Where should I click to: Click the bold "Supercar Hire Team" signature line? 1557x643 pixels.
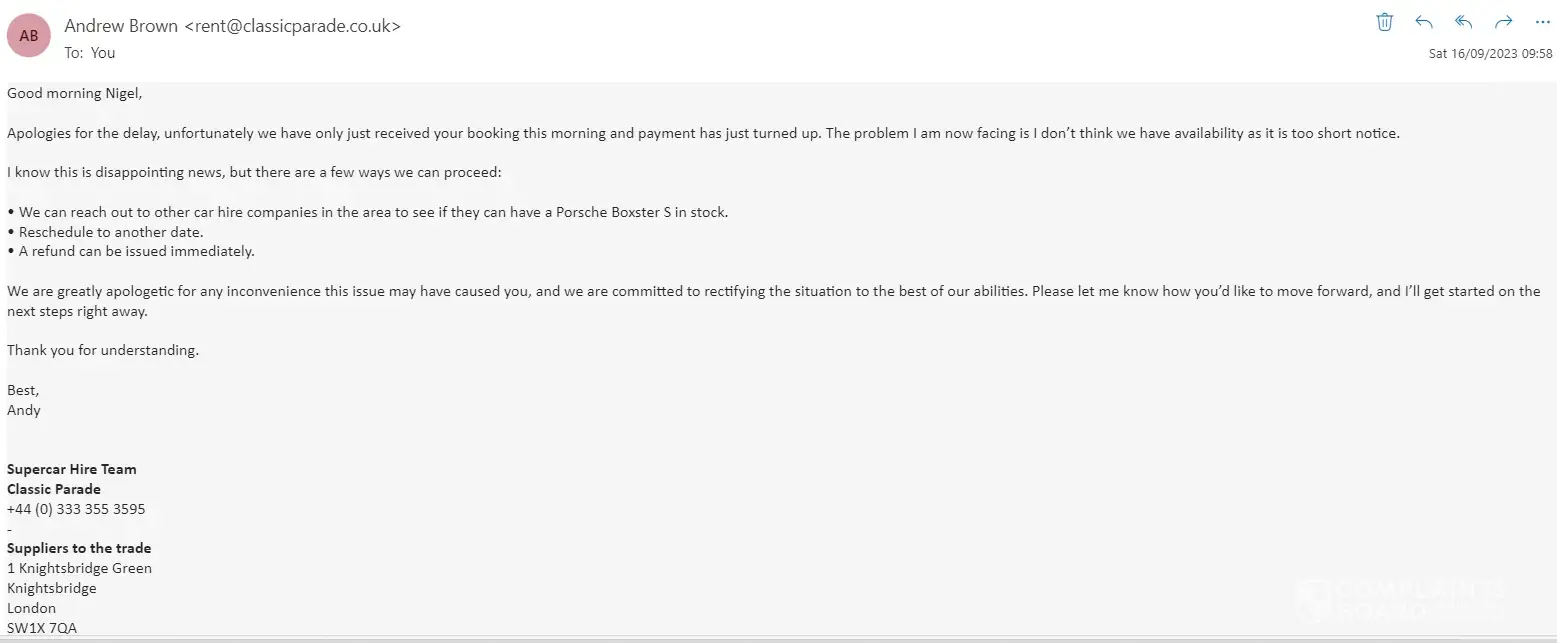pos(72,469)
